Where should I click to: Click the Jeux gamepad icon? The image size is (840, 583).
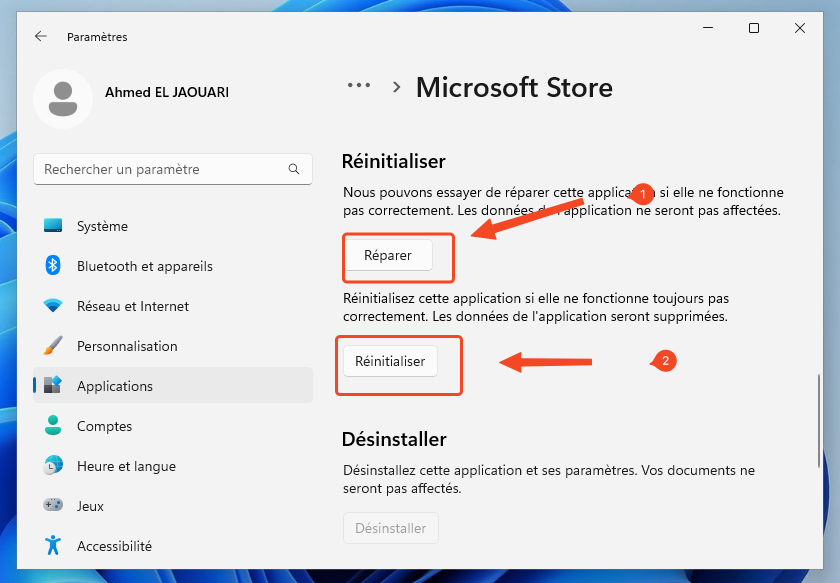53,506
